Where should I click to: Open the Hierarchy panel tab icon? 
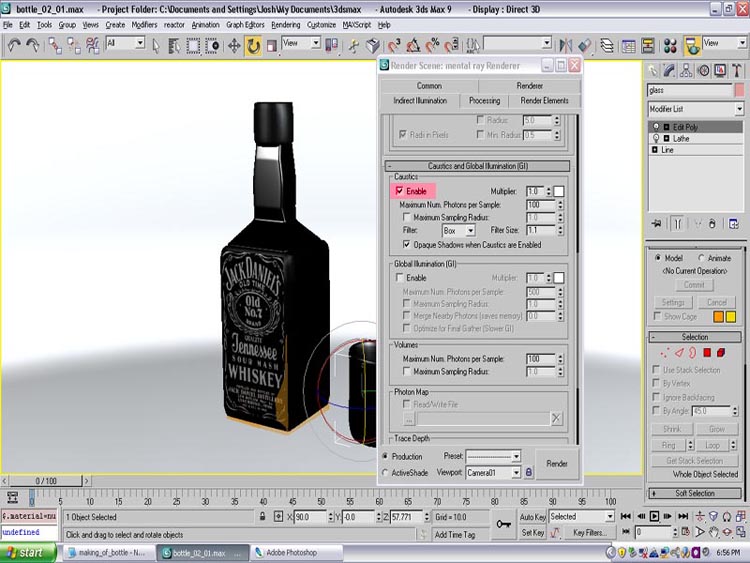click(x=688, y=70)
